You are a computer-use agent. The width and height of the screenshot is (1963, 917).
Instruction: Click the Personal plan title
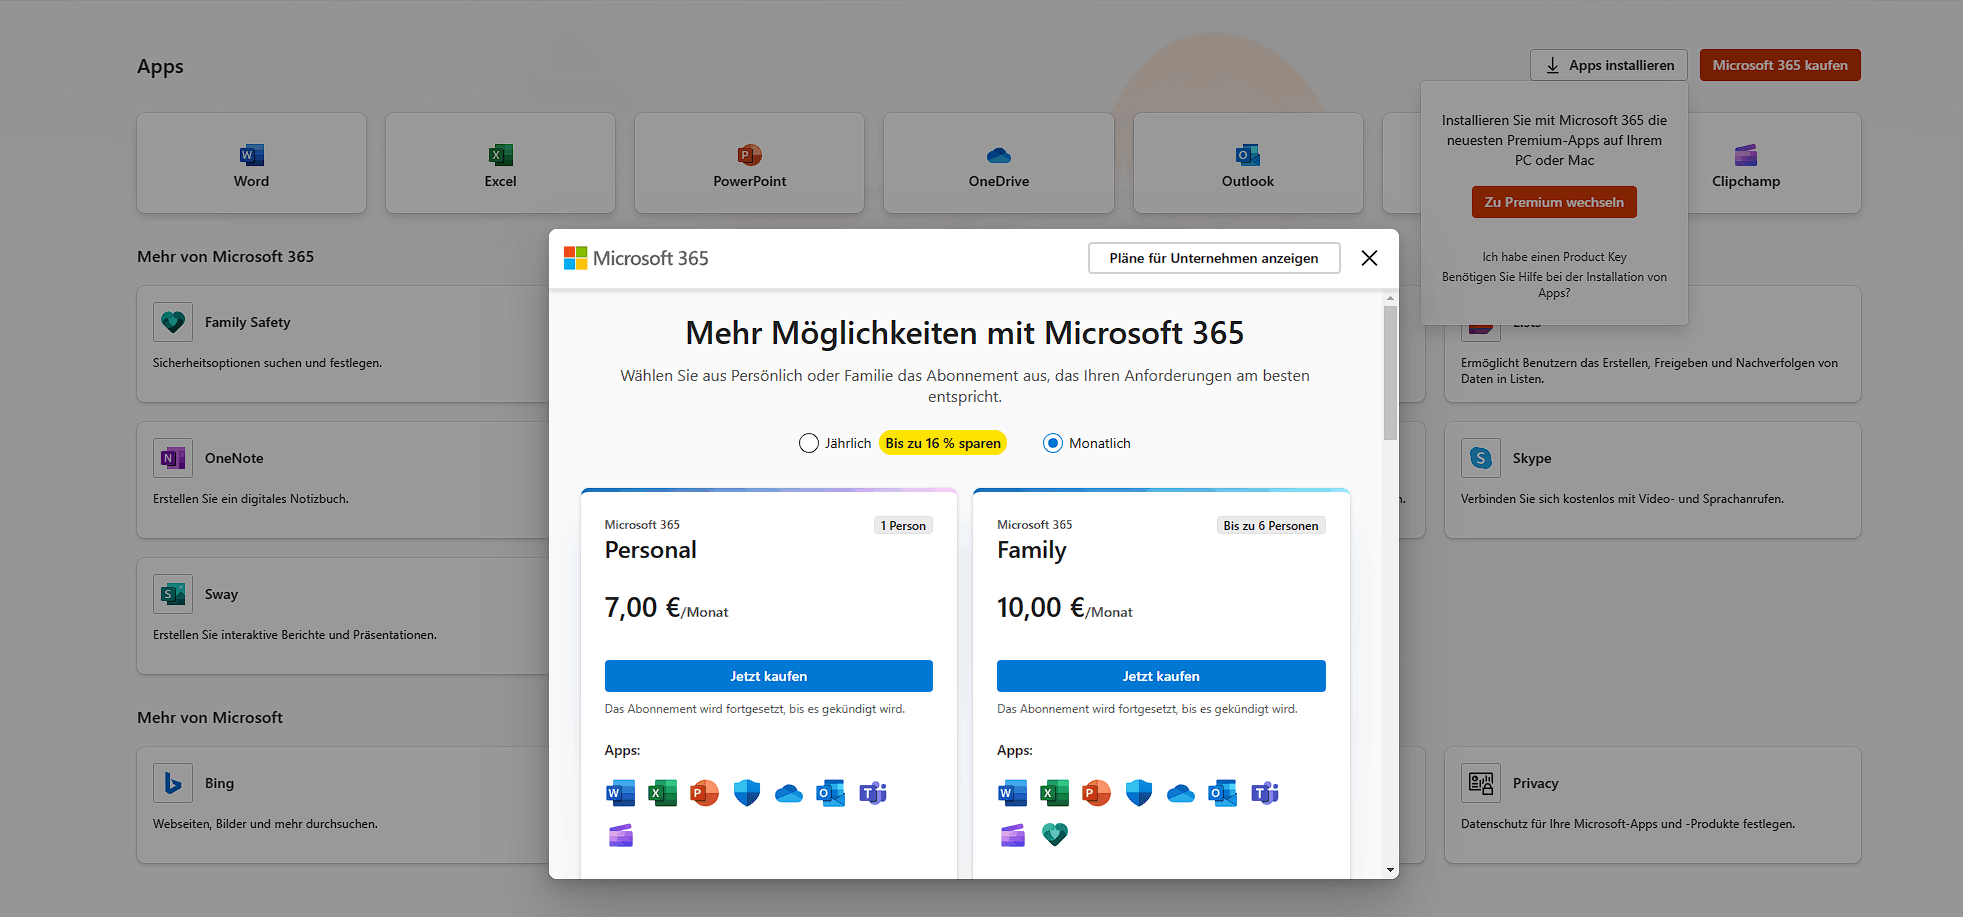[650, 550]
